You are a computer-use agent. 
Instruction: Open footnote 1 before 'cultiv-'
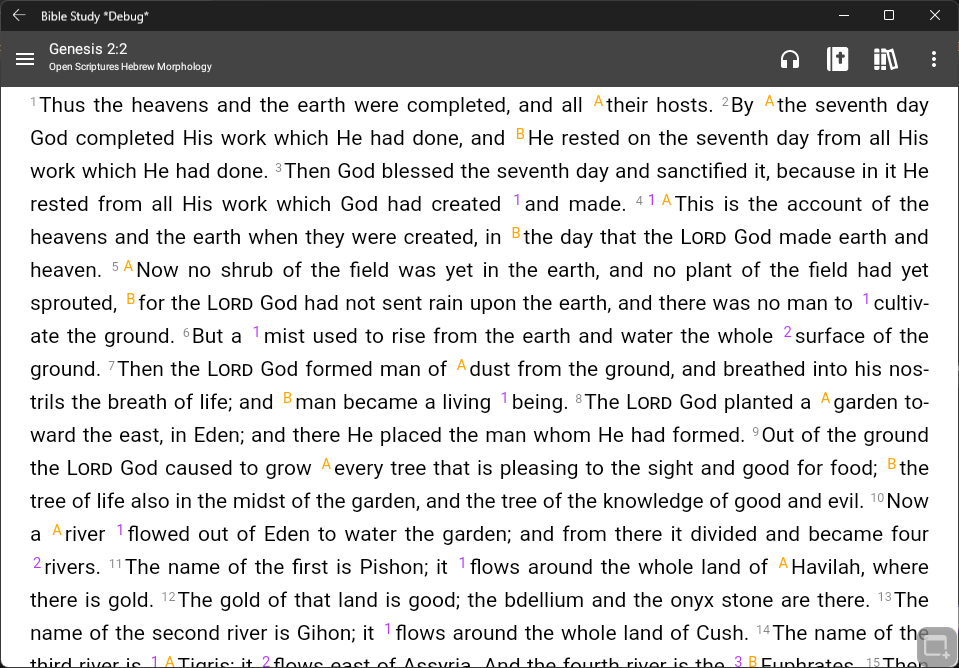(x=866, y=299)
